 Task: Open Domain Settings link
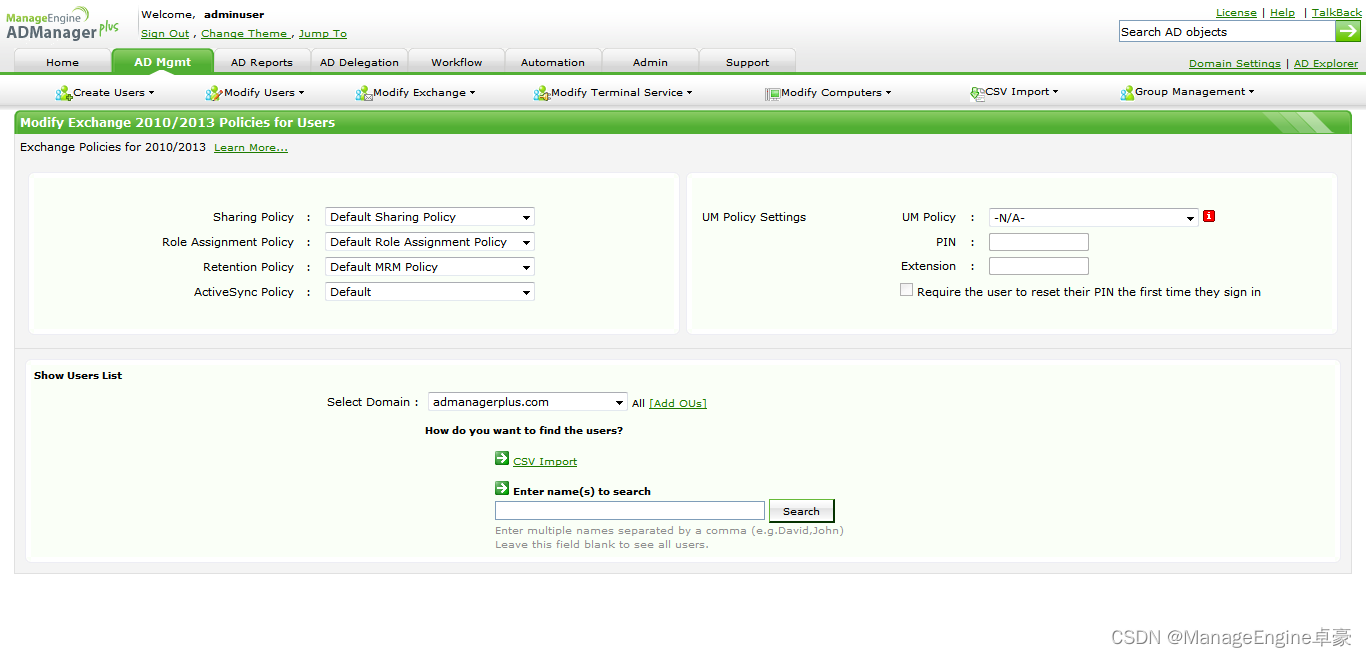1235,64
